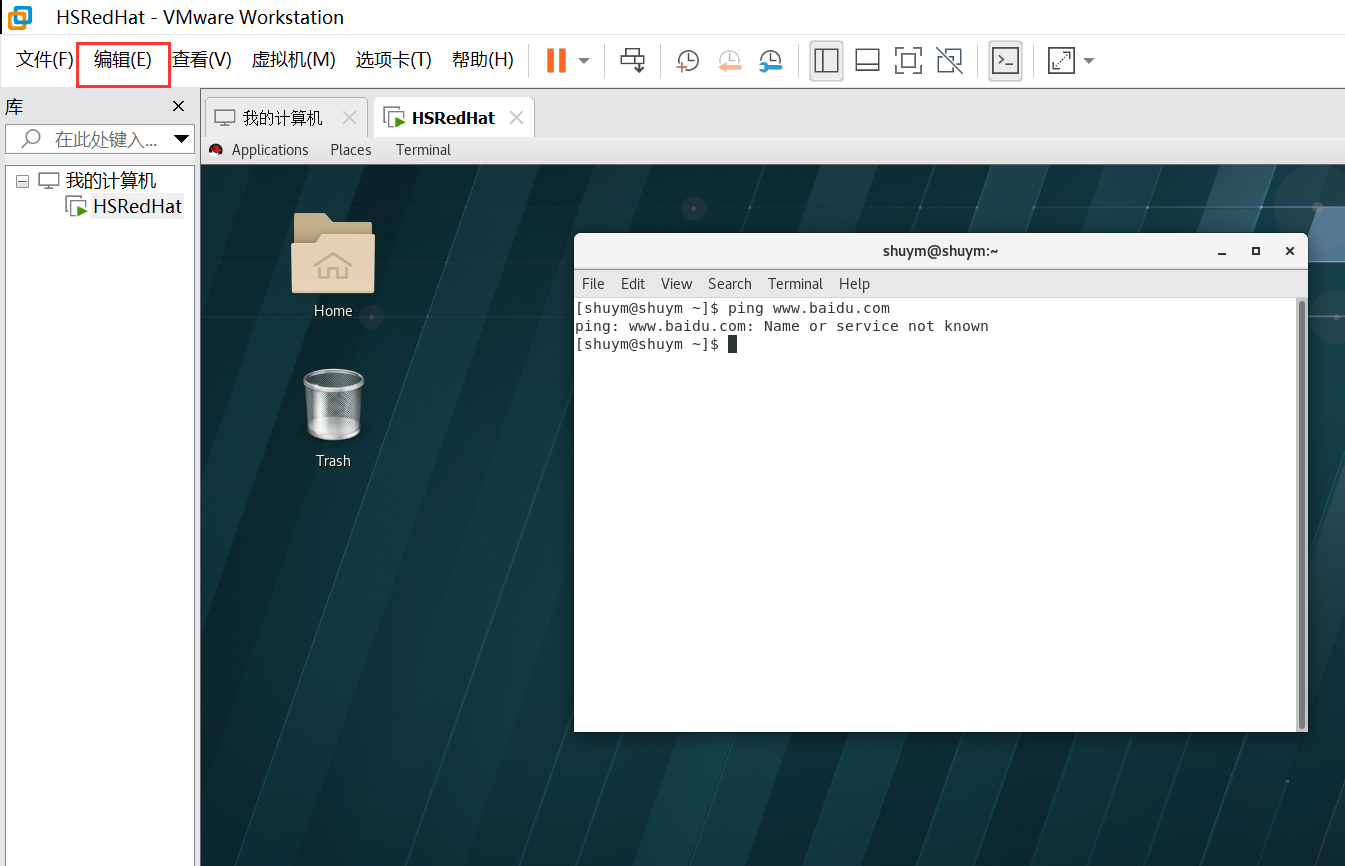Screen dimensions: 1345x866
Task: Toggle the console view icon
Action: coord(1005,61)
